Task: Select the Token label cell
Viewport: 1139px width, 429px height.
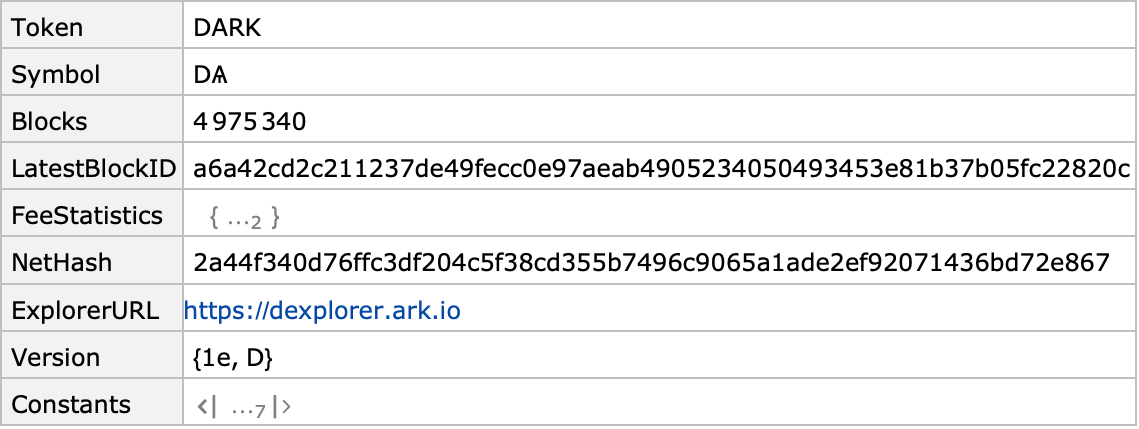Action: pyautogui.click(x=92, y=27)
